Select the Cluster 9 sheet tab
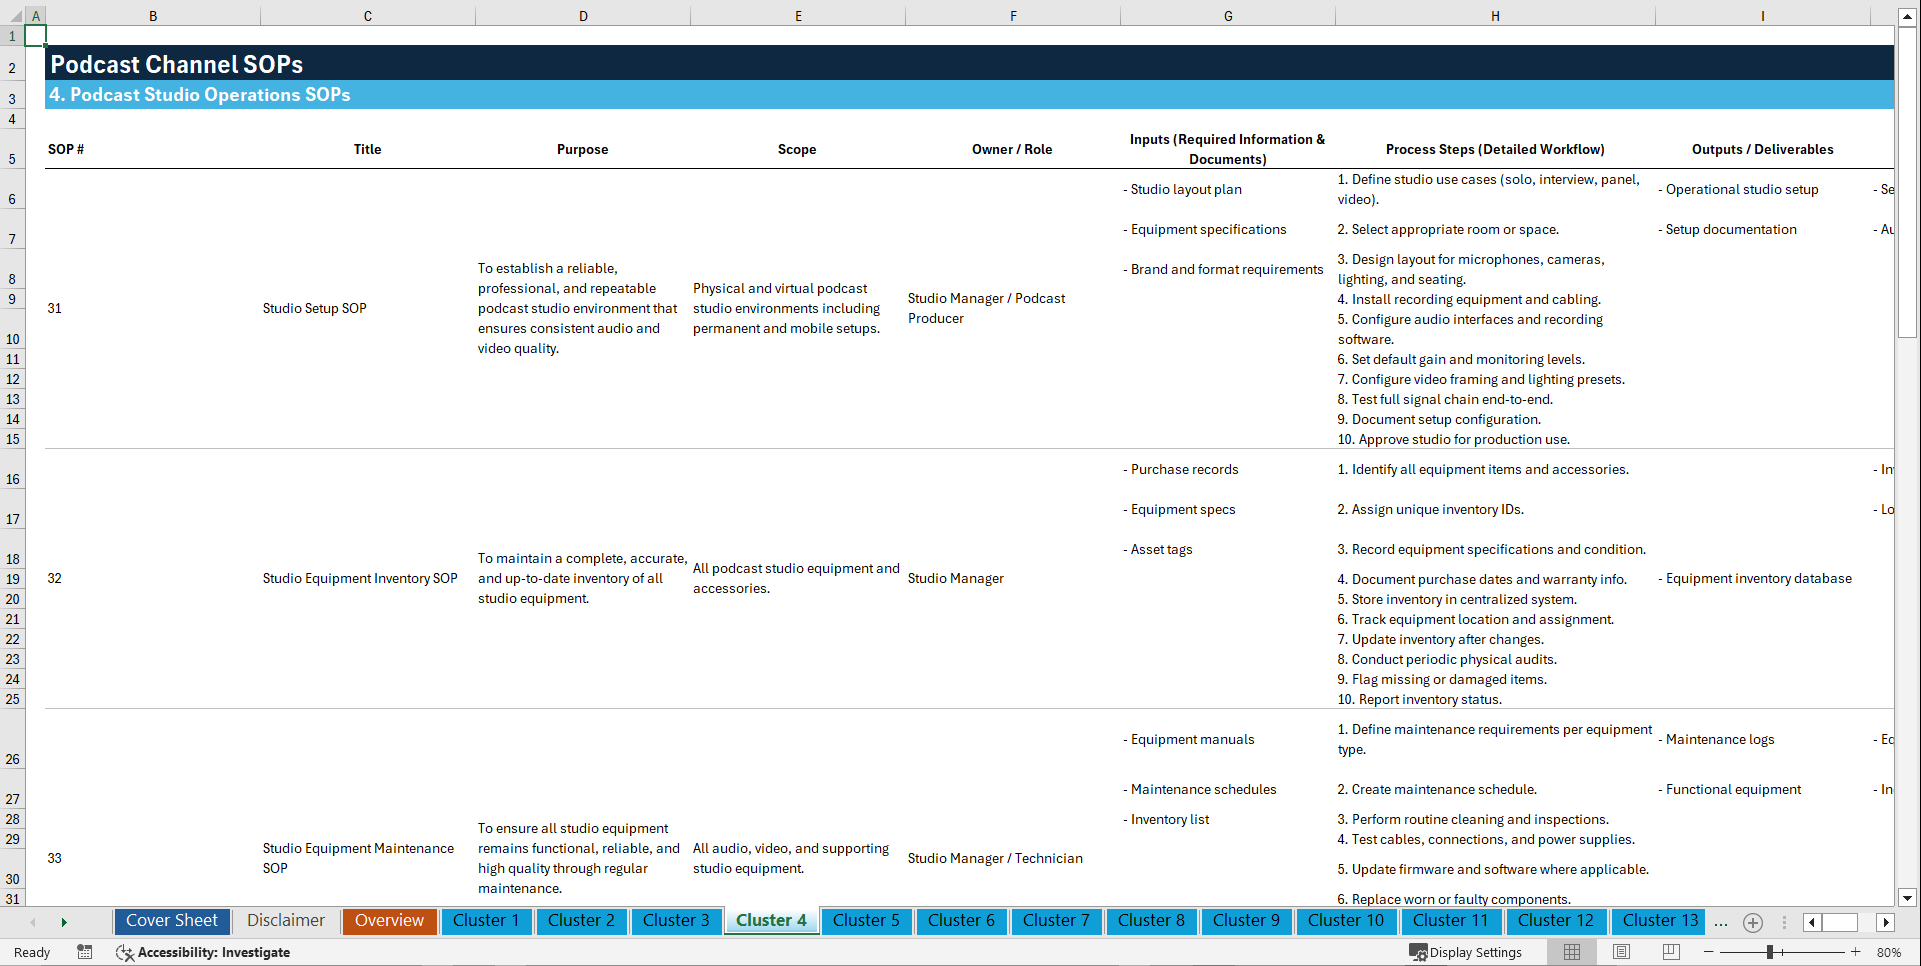The height and width of the screenshot is (966, 1921). click(x=1246, y=921)
